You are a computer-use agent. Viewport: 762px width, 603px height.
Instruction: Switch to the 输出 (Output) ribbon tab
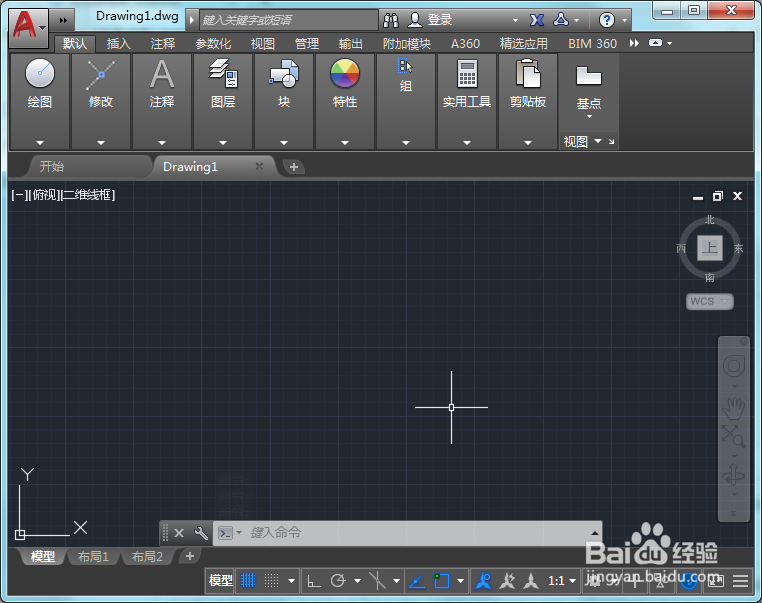pos(350,44)
